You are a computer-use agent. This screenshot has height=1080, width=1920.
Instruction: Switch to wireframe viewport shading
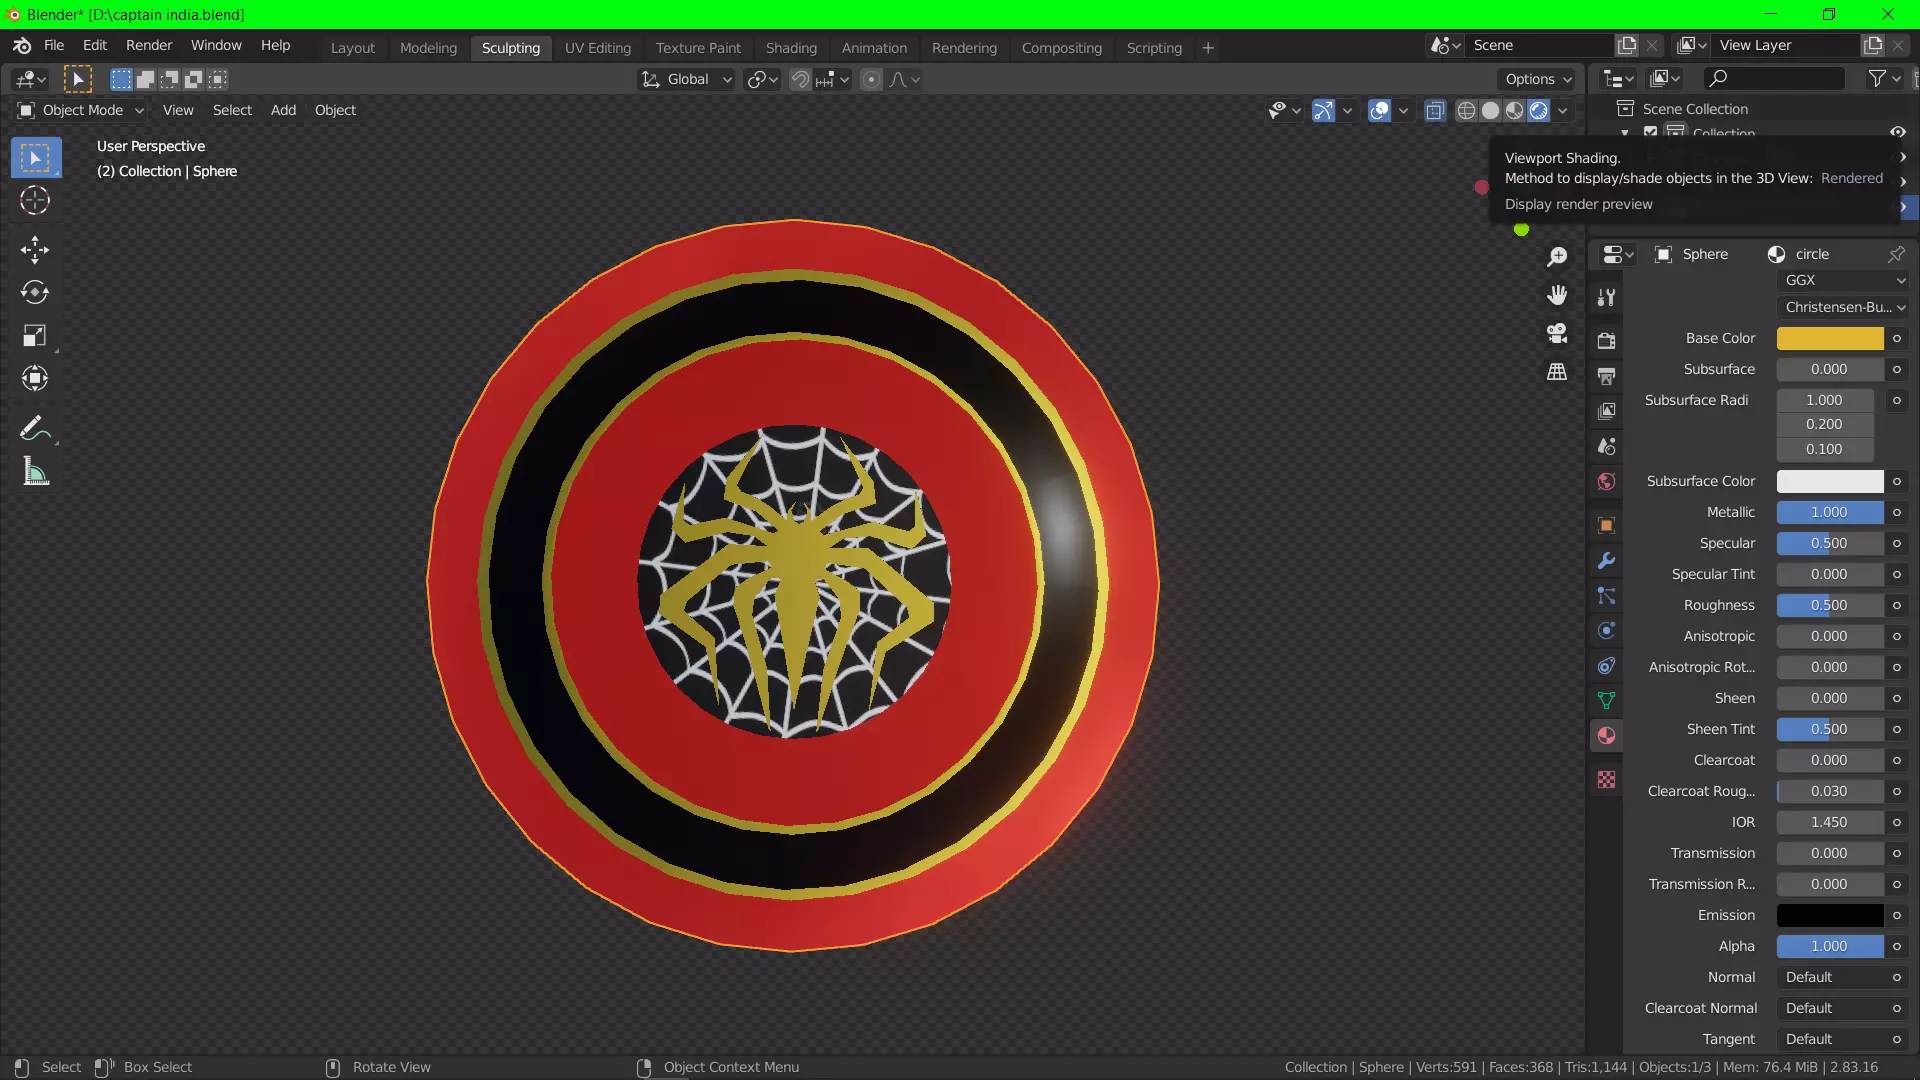coord(1466,110)
